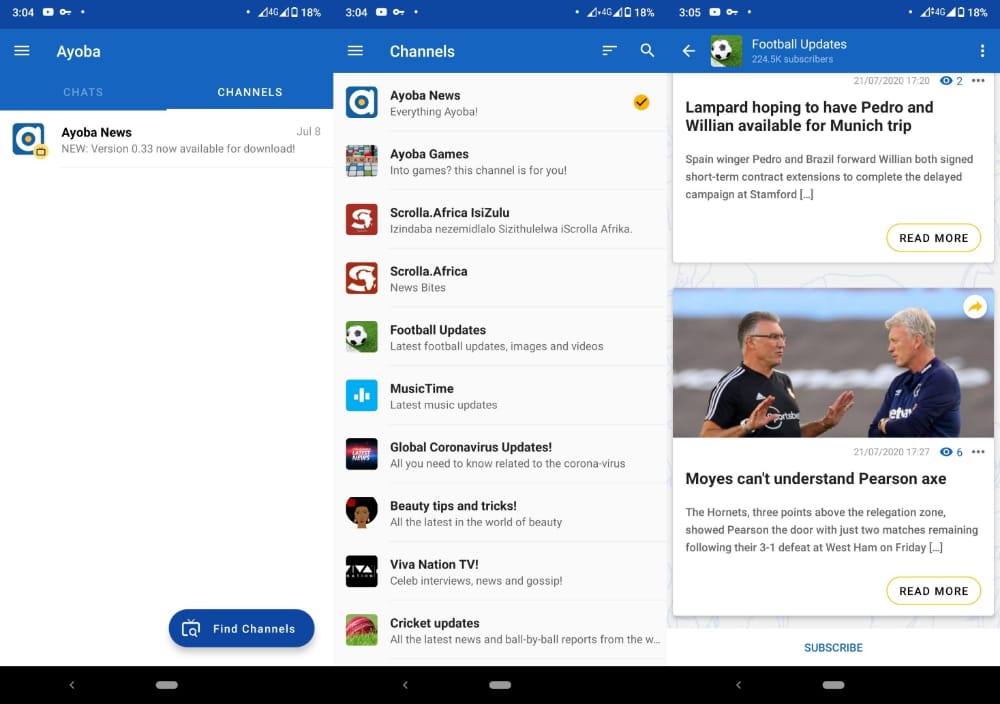Open Ayoba News avatar in chats list
Image resolution: width=1000 pixels, height=704 pixels.
pos(29,140)
